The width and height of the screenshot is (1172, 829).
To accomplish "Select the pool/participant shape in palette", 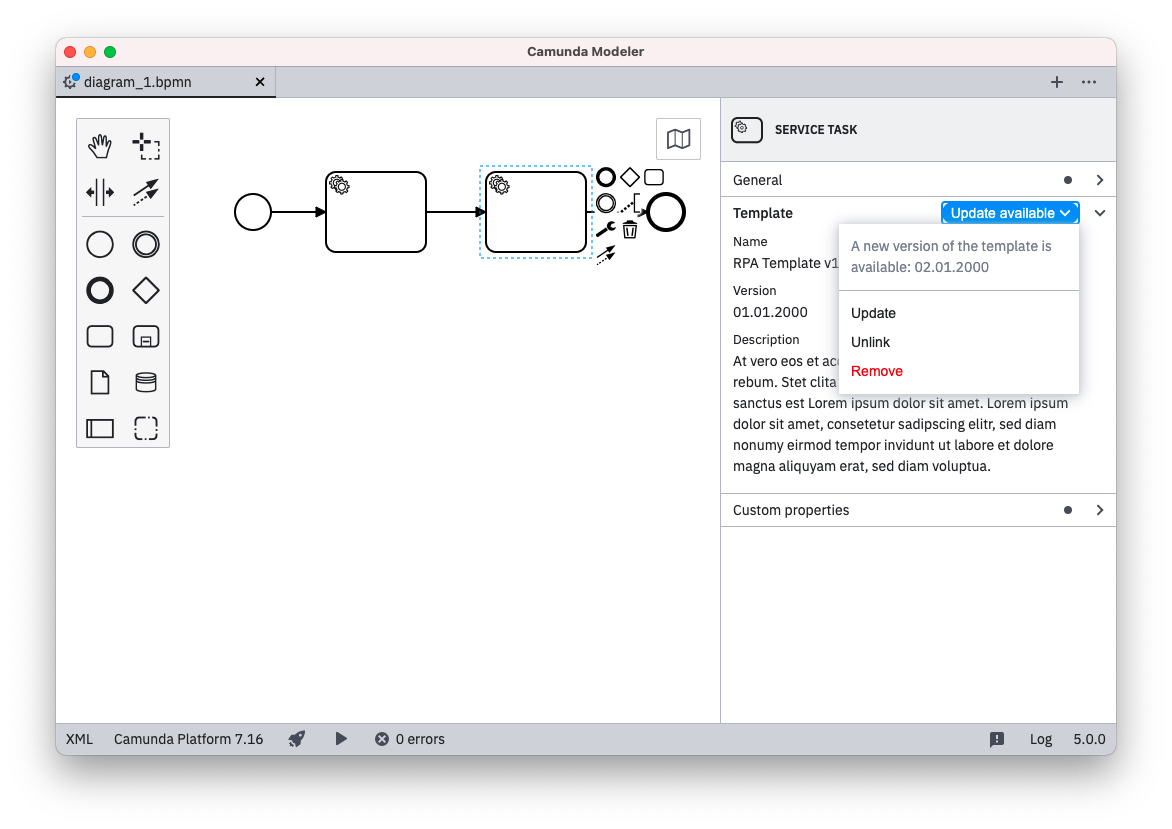I will 100,428.
